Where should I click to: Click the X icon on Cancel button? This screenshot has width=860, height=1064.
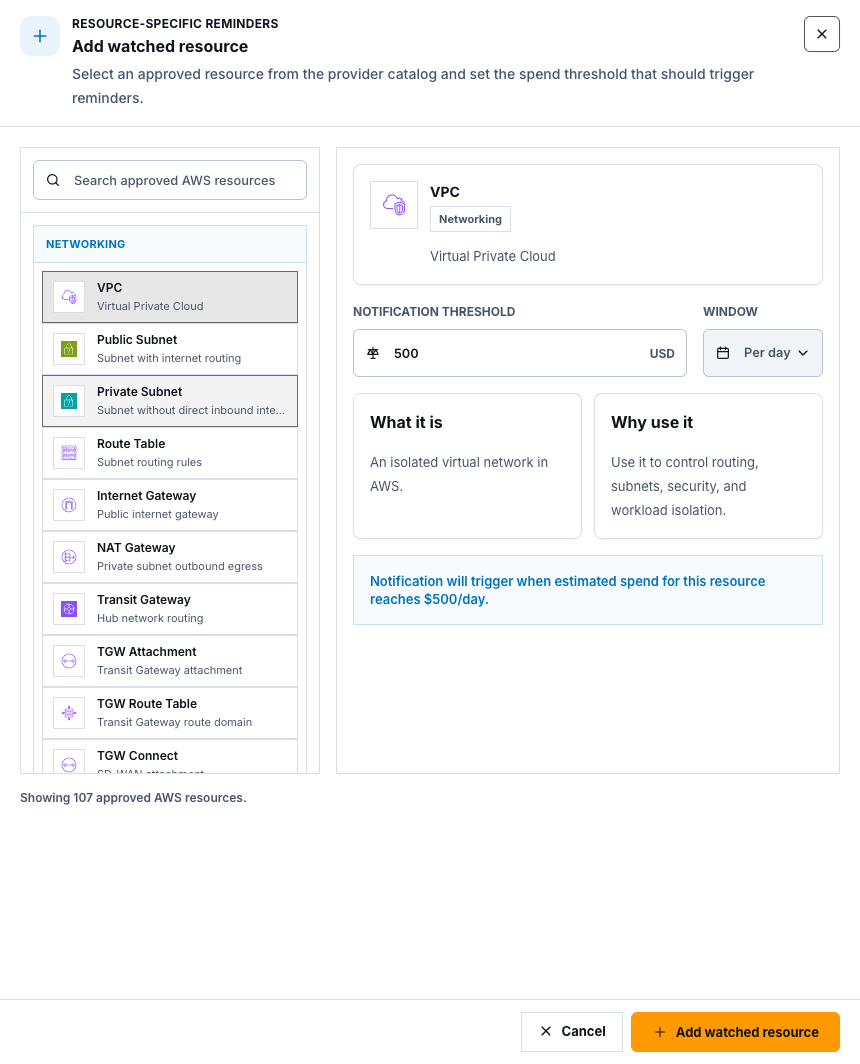(x=546, y=1031)
